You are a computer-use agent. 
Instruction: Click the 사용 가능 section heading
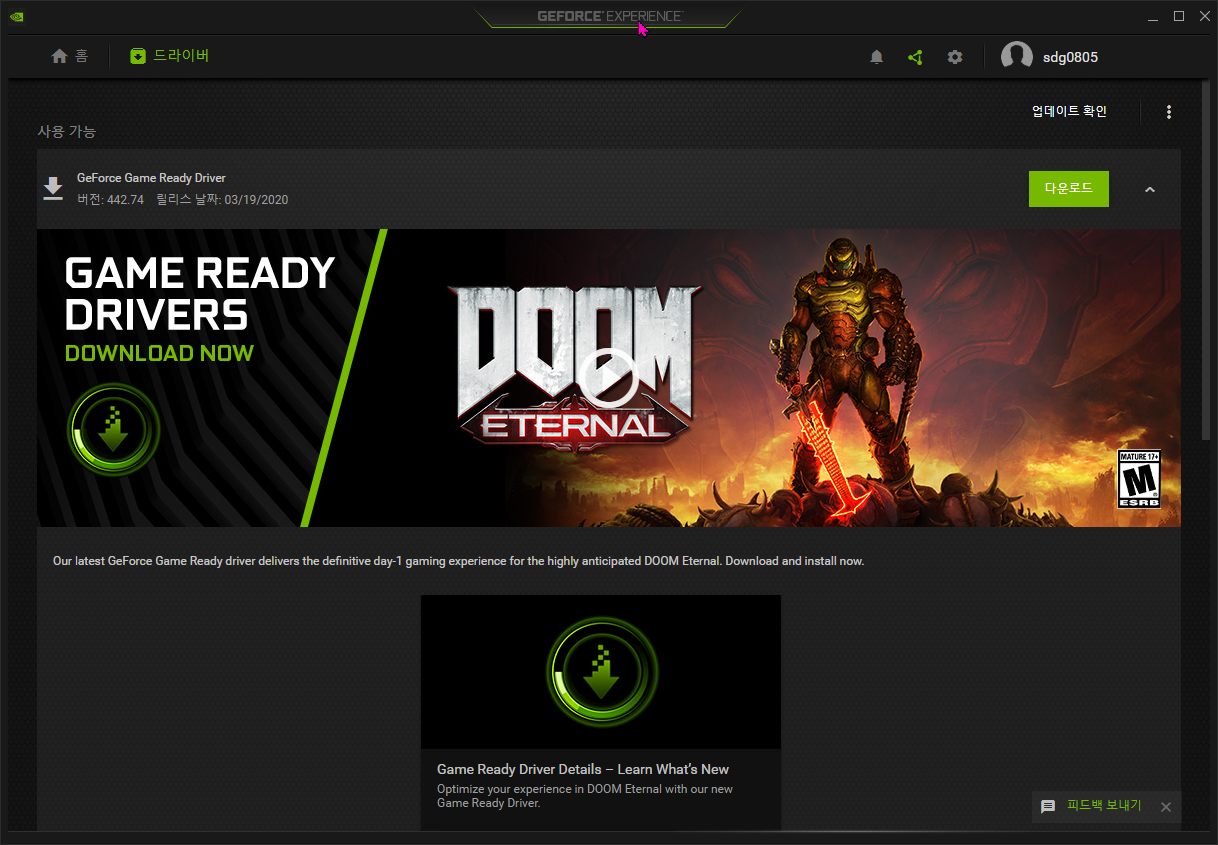(67, 132)
